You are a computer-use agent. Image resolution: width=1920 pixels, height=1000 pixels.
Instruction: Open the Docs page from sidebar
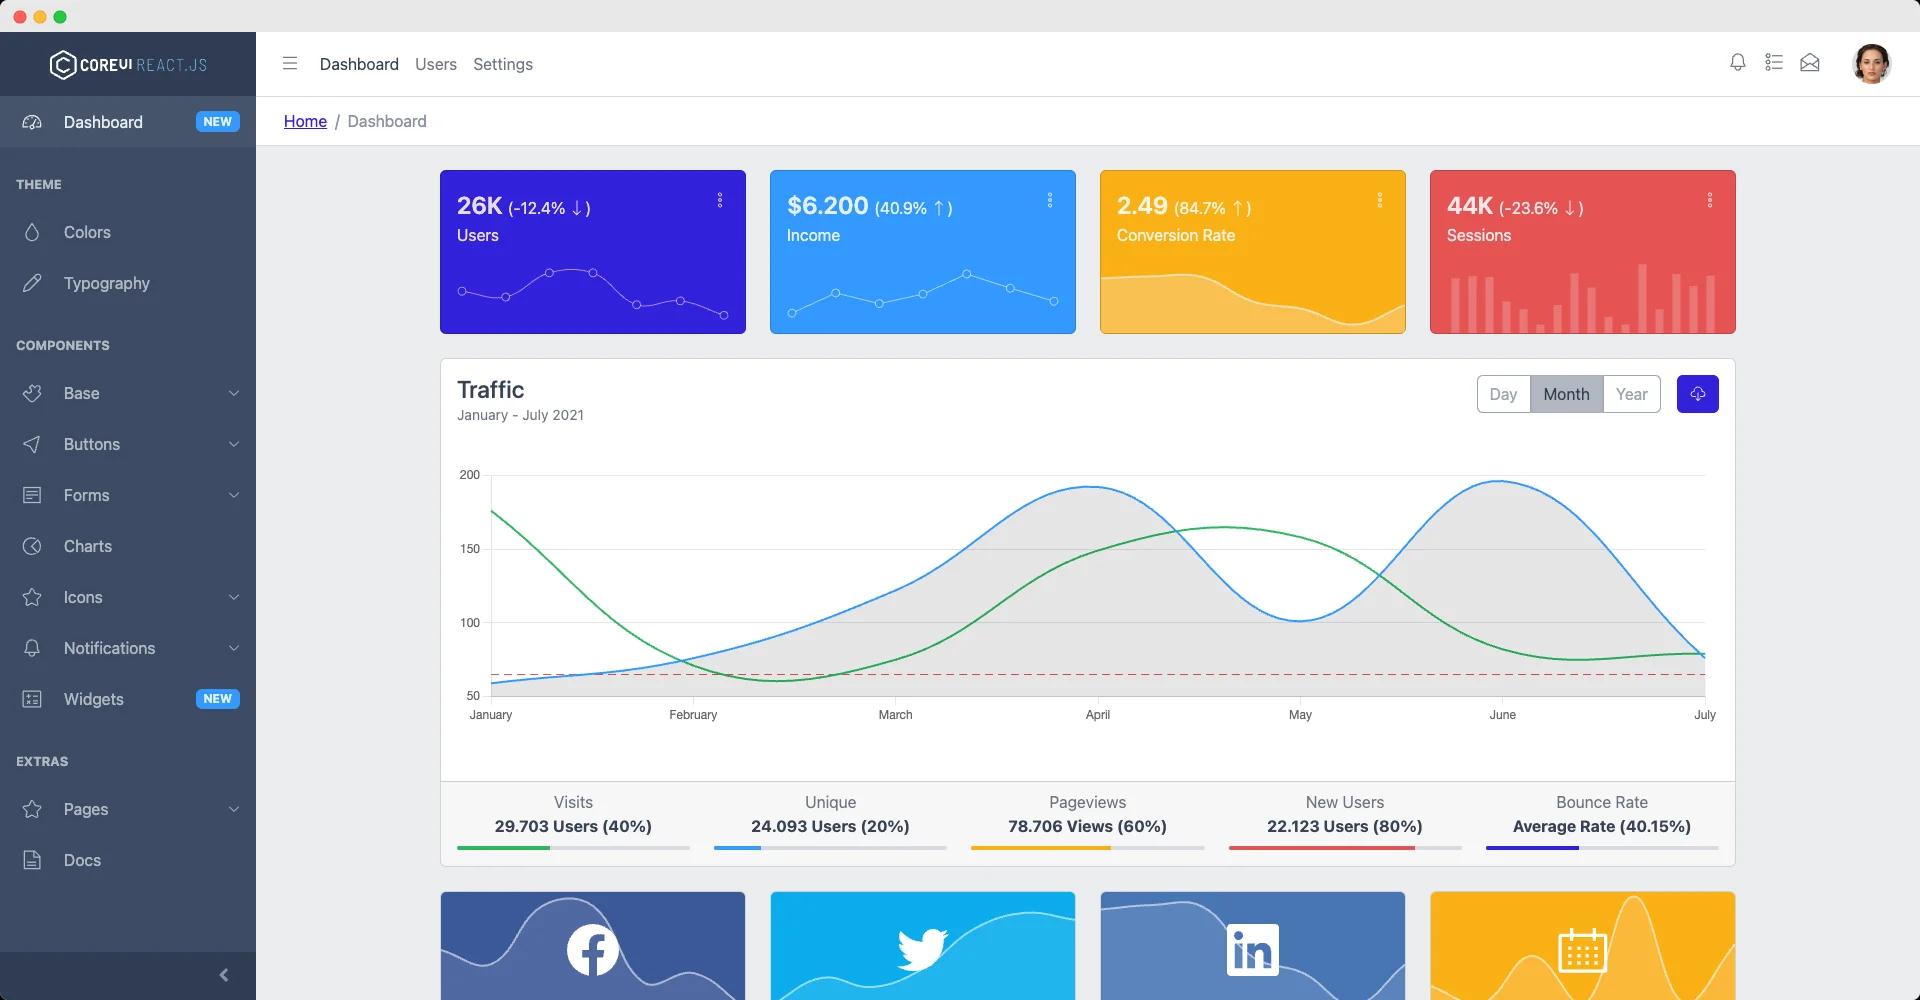pyautogui.click(x=81, y=860)
